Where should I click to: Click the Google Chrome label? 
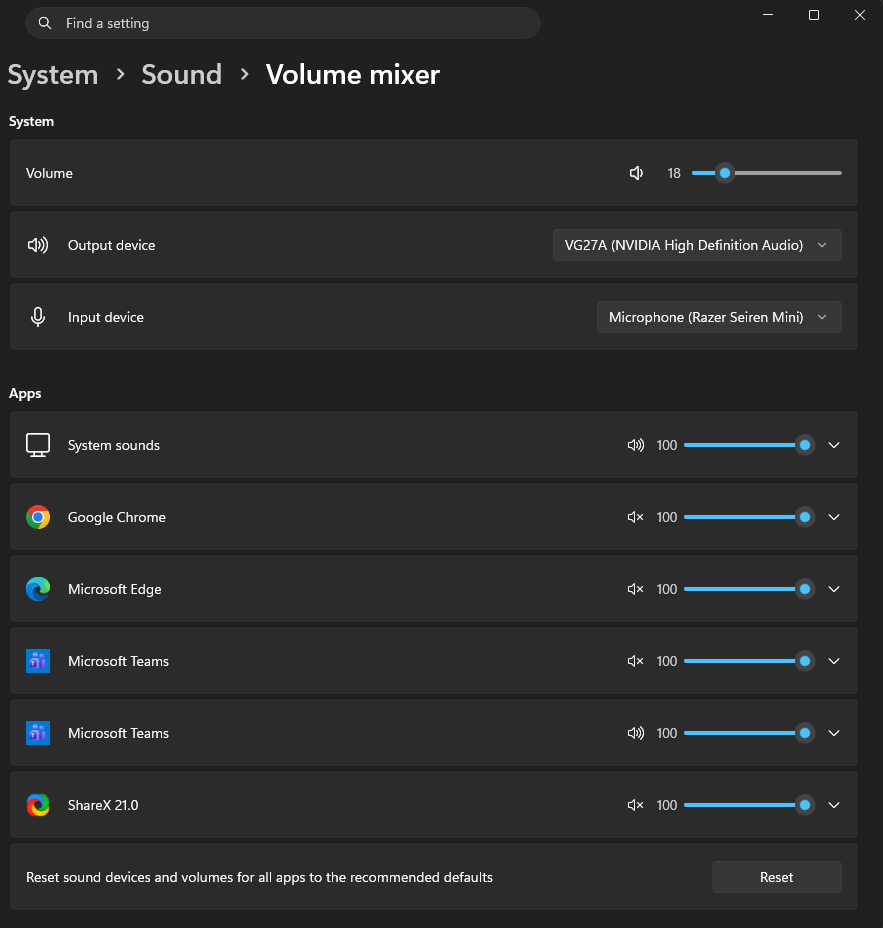click(117, 517)
